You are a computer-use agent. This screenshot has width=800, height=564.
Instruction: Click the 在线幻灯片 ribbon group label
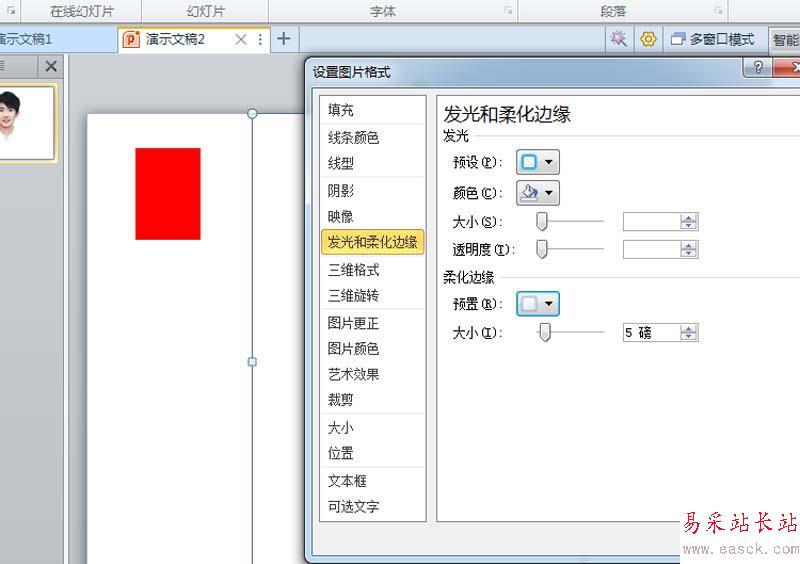pyautogui.click(x=82, y=11)
